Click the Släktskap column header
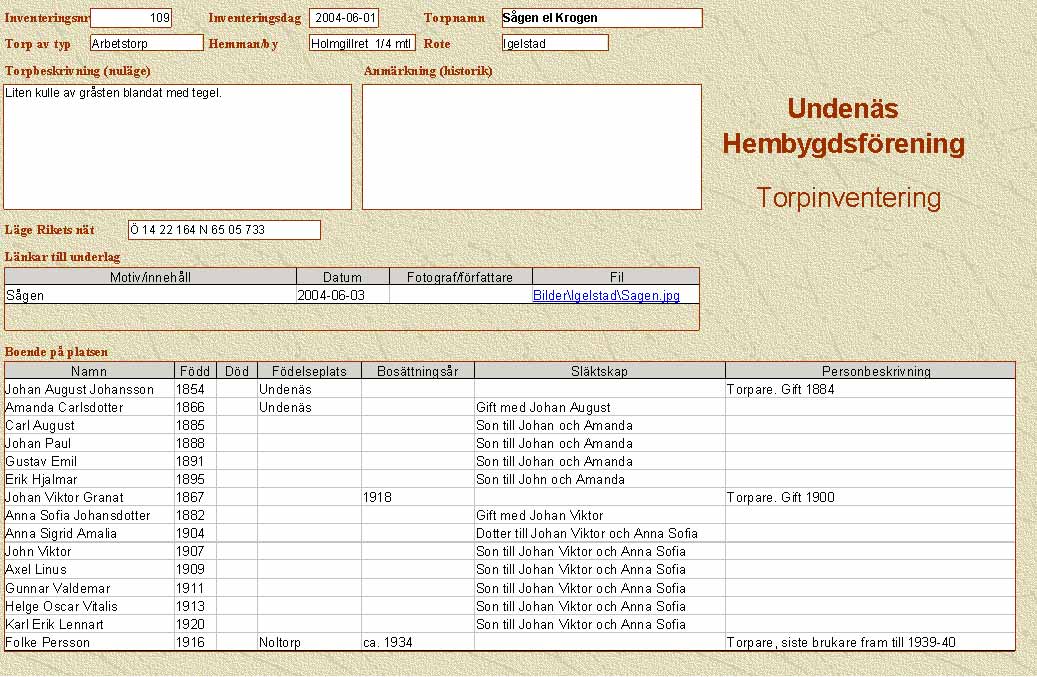1037x677 pixels. [x=599, y=371]
